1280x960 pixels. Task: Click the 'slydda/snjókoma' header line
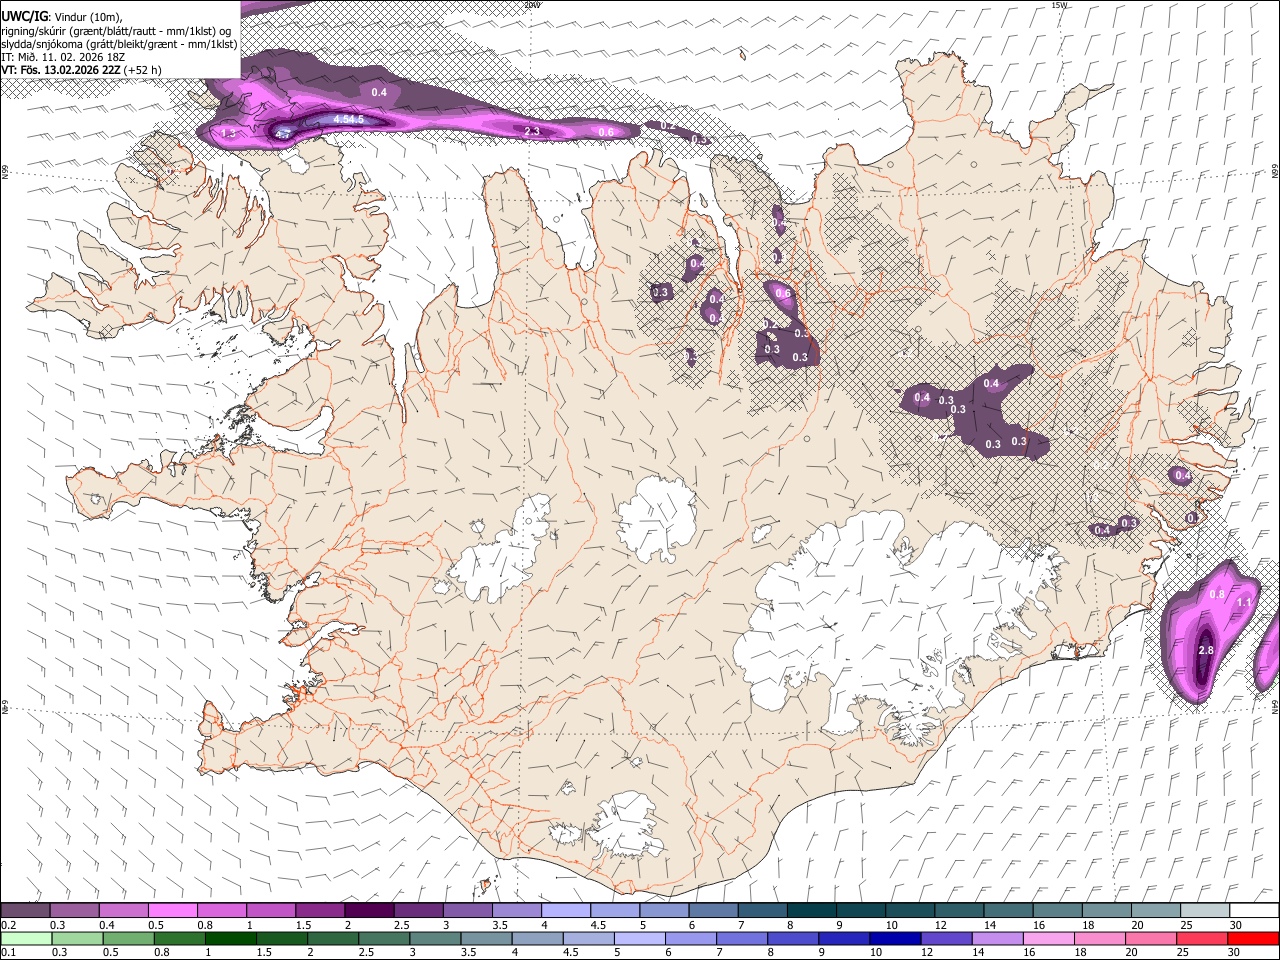119,44
